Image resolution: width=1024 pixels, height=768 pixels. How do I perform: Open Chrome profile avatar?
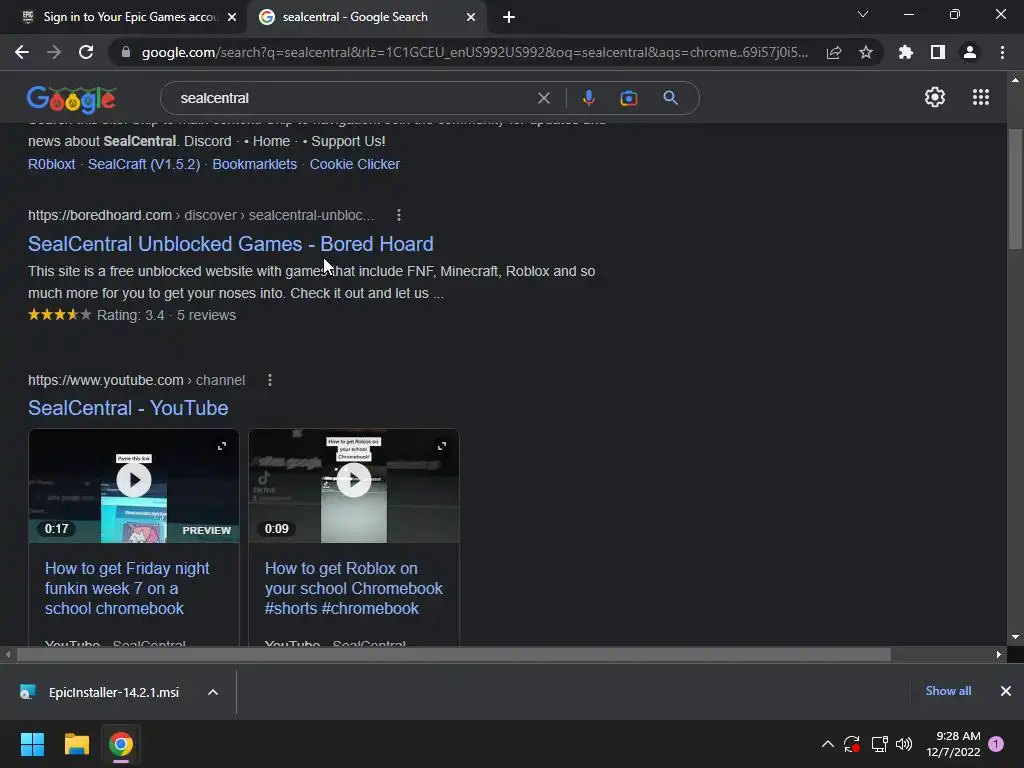970,52
